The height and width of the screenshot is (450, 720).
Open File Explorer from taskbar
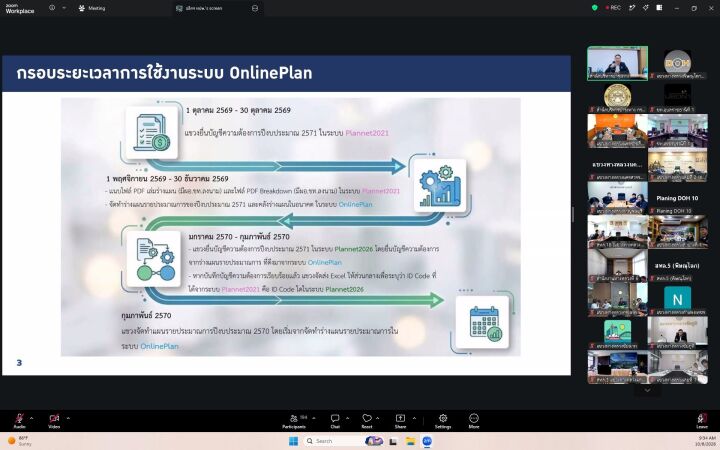[410, 441]
